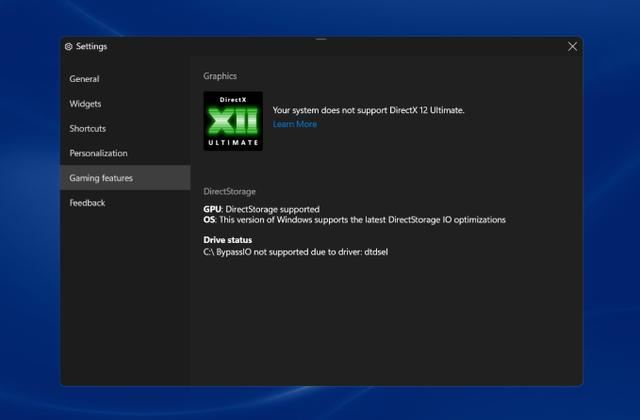Open the General settings page
Image resolution: width=640 pixels, height=420 pixels.
[x=84, y=79]
